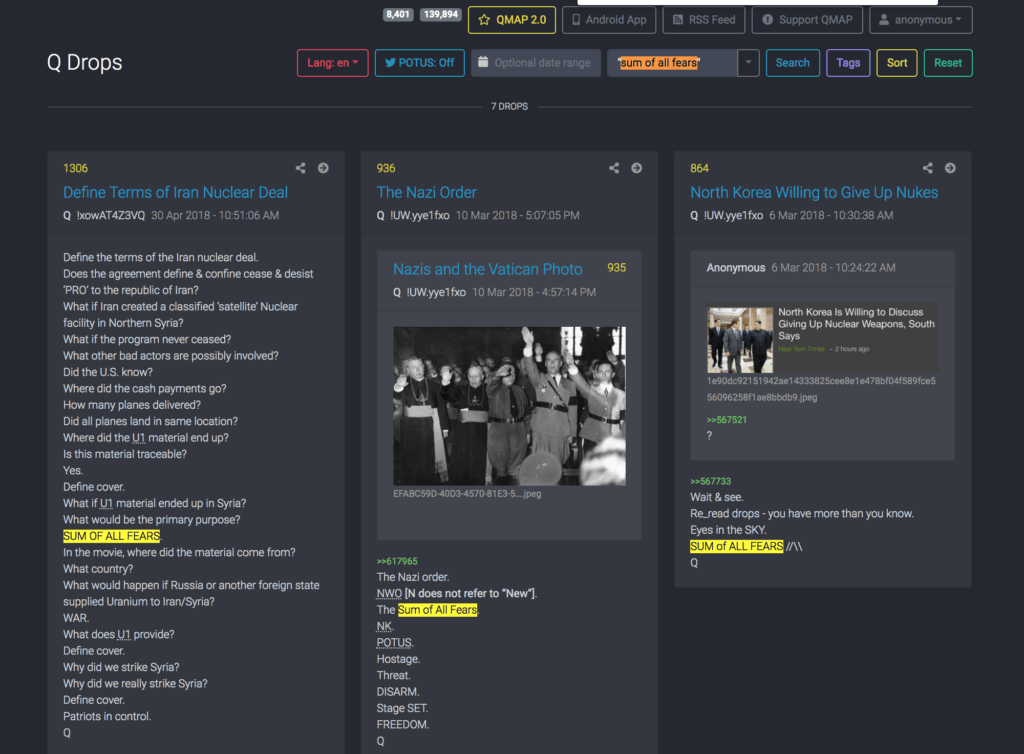
Task: Toggle the POTUS: Off switch
Action: (x=419, y=63)
